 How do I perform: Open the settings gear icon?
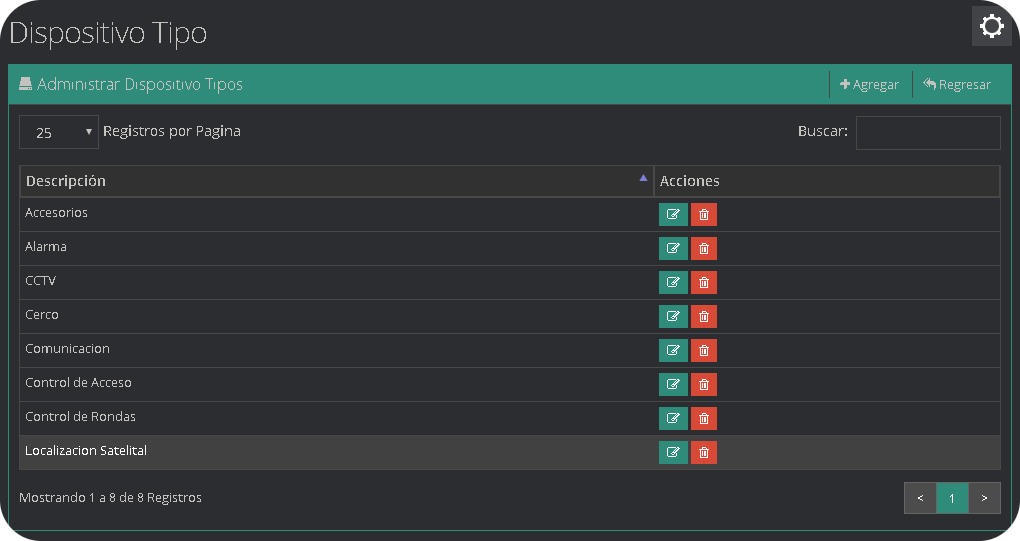(991, 26)
